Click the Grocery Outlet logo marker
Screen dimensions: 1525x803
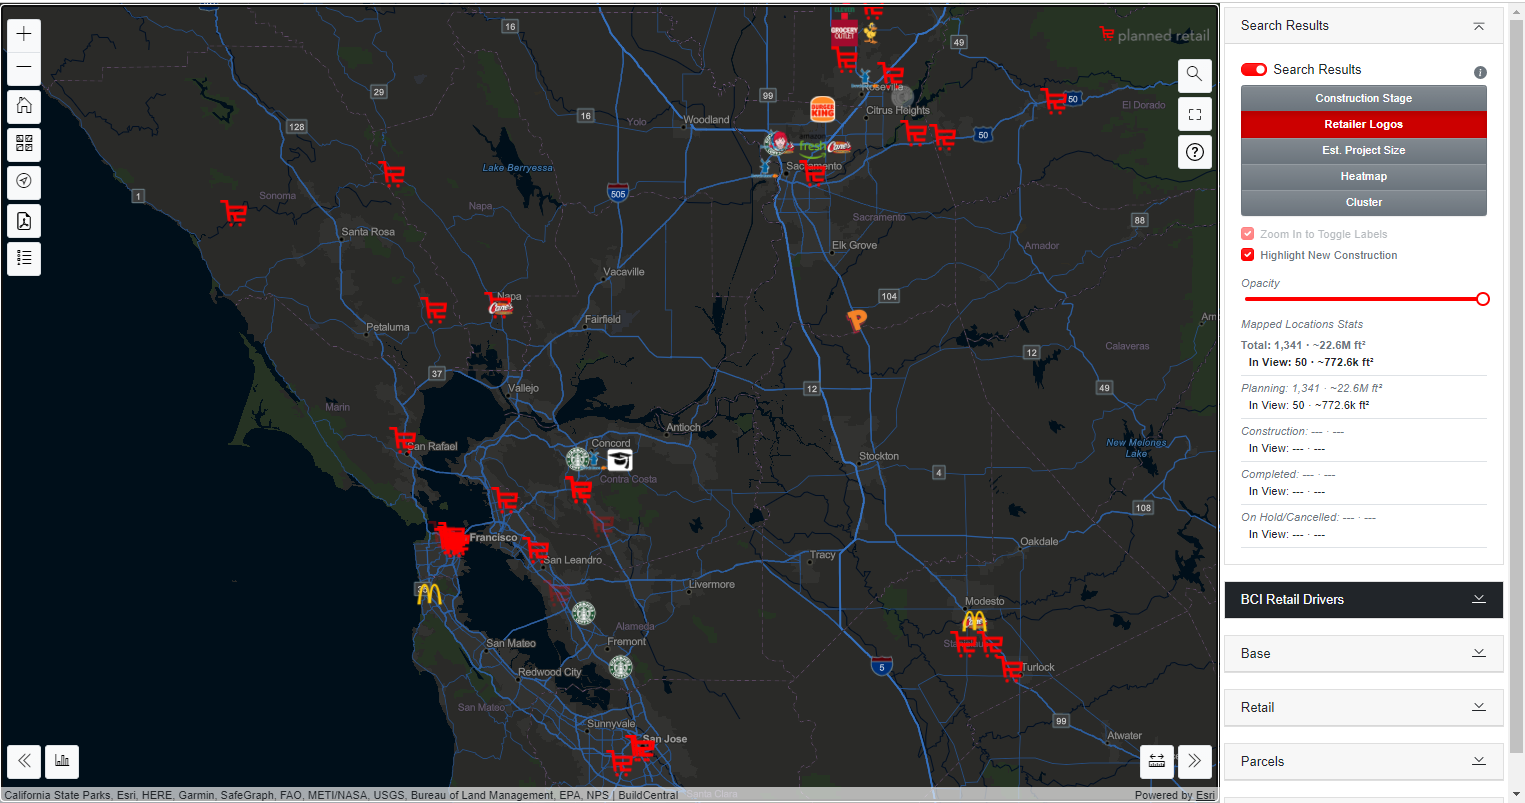(x=844, y=32)
